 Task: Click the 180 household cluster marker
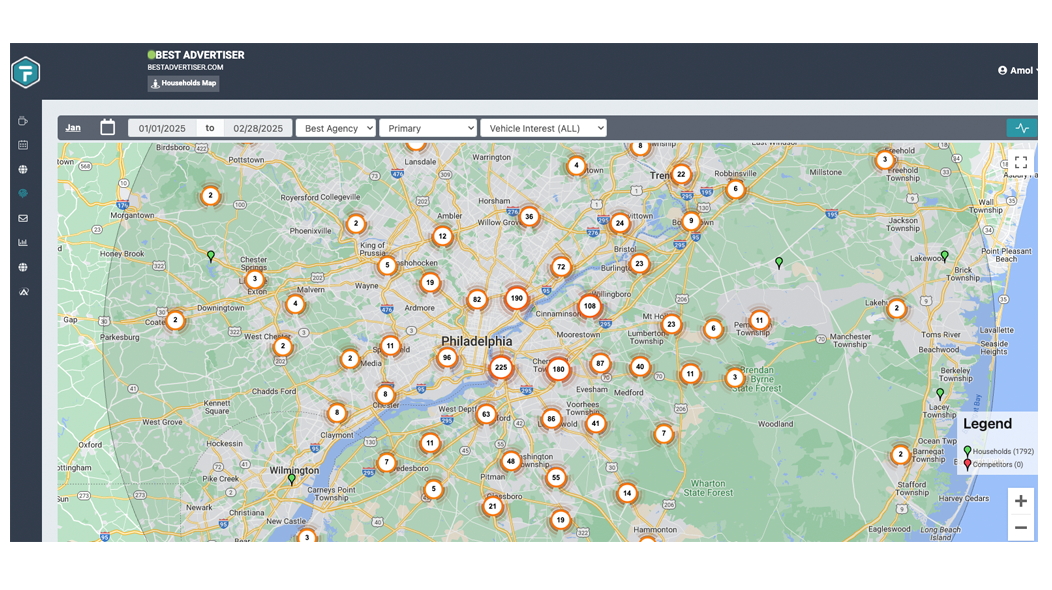pos(558,369)
